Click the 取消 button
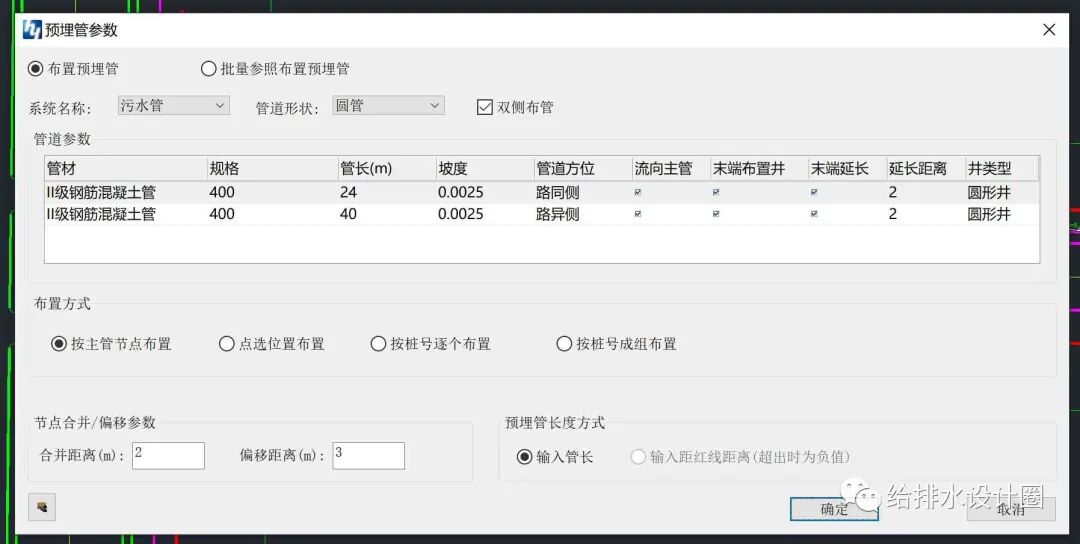Image resolution: width=1080 pixels, height=544 pixels. pyautogui.click(x=1010, y=509)
